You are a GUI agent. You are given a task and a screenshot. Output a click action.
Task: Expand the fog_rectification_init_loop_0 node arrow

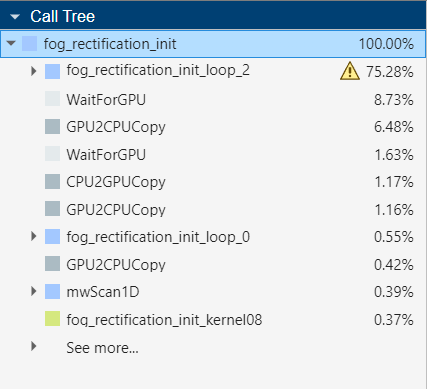pos(33,236)
